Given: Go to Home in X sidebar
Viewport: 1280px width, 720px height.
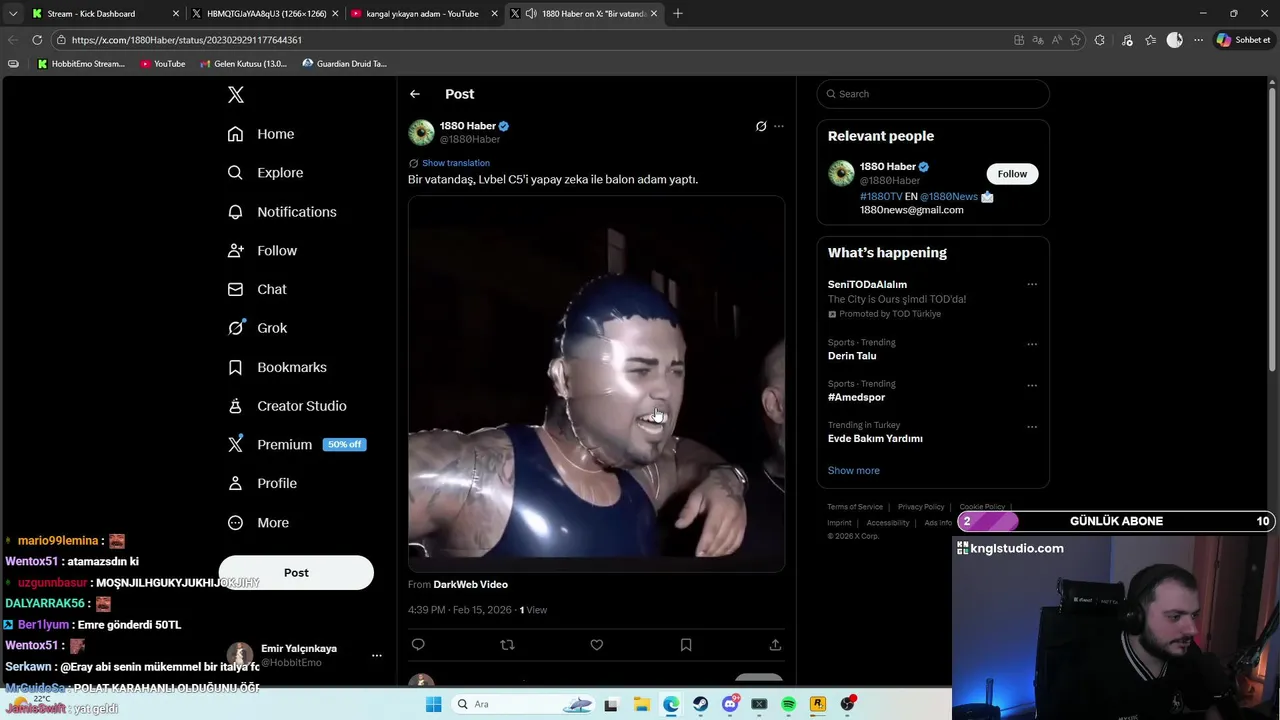Looking at the screenshot, I should (x=261, y=134).
